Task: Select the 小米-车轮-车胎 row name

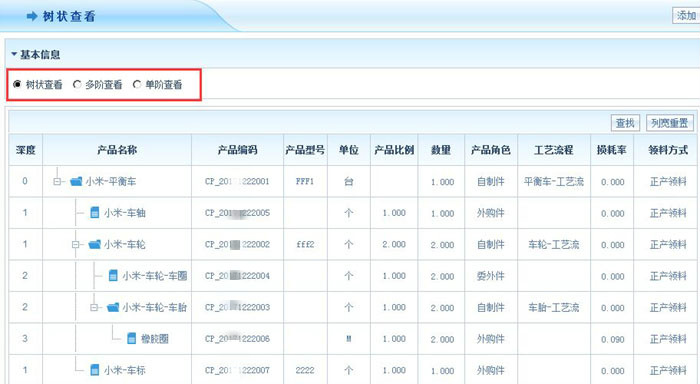Action: [x=154, y=307]
